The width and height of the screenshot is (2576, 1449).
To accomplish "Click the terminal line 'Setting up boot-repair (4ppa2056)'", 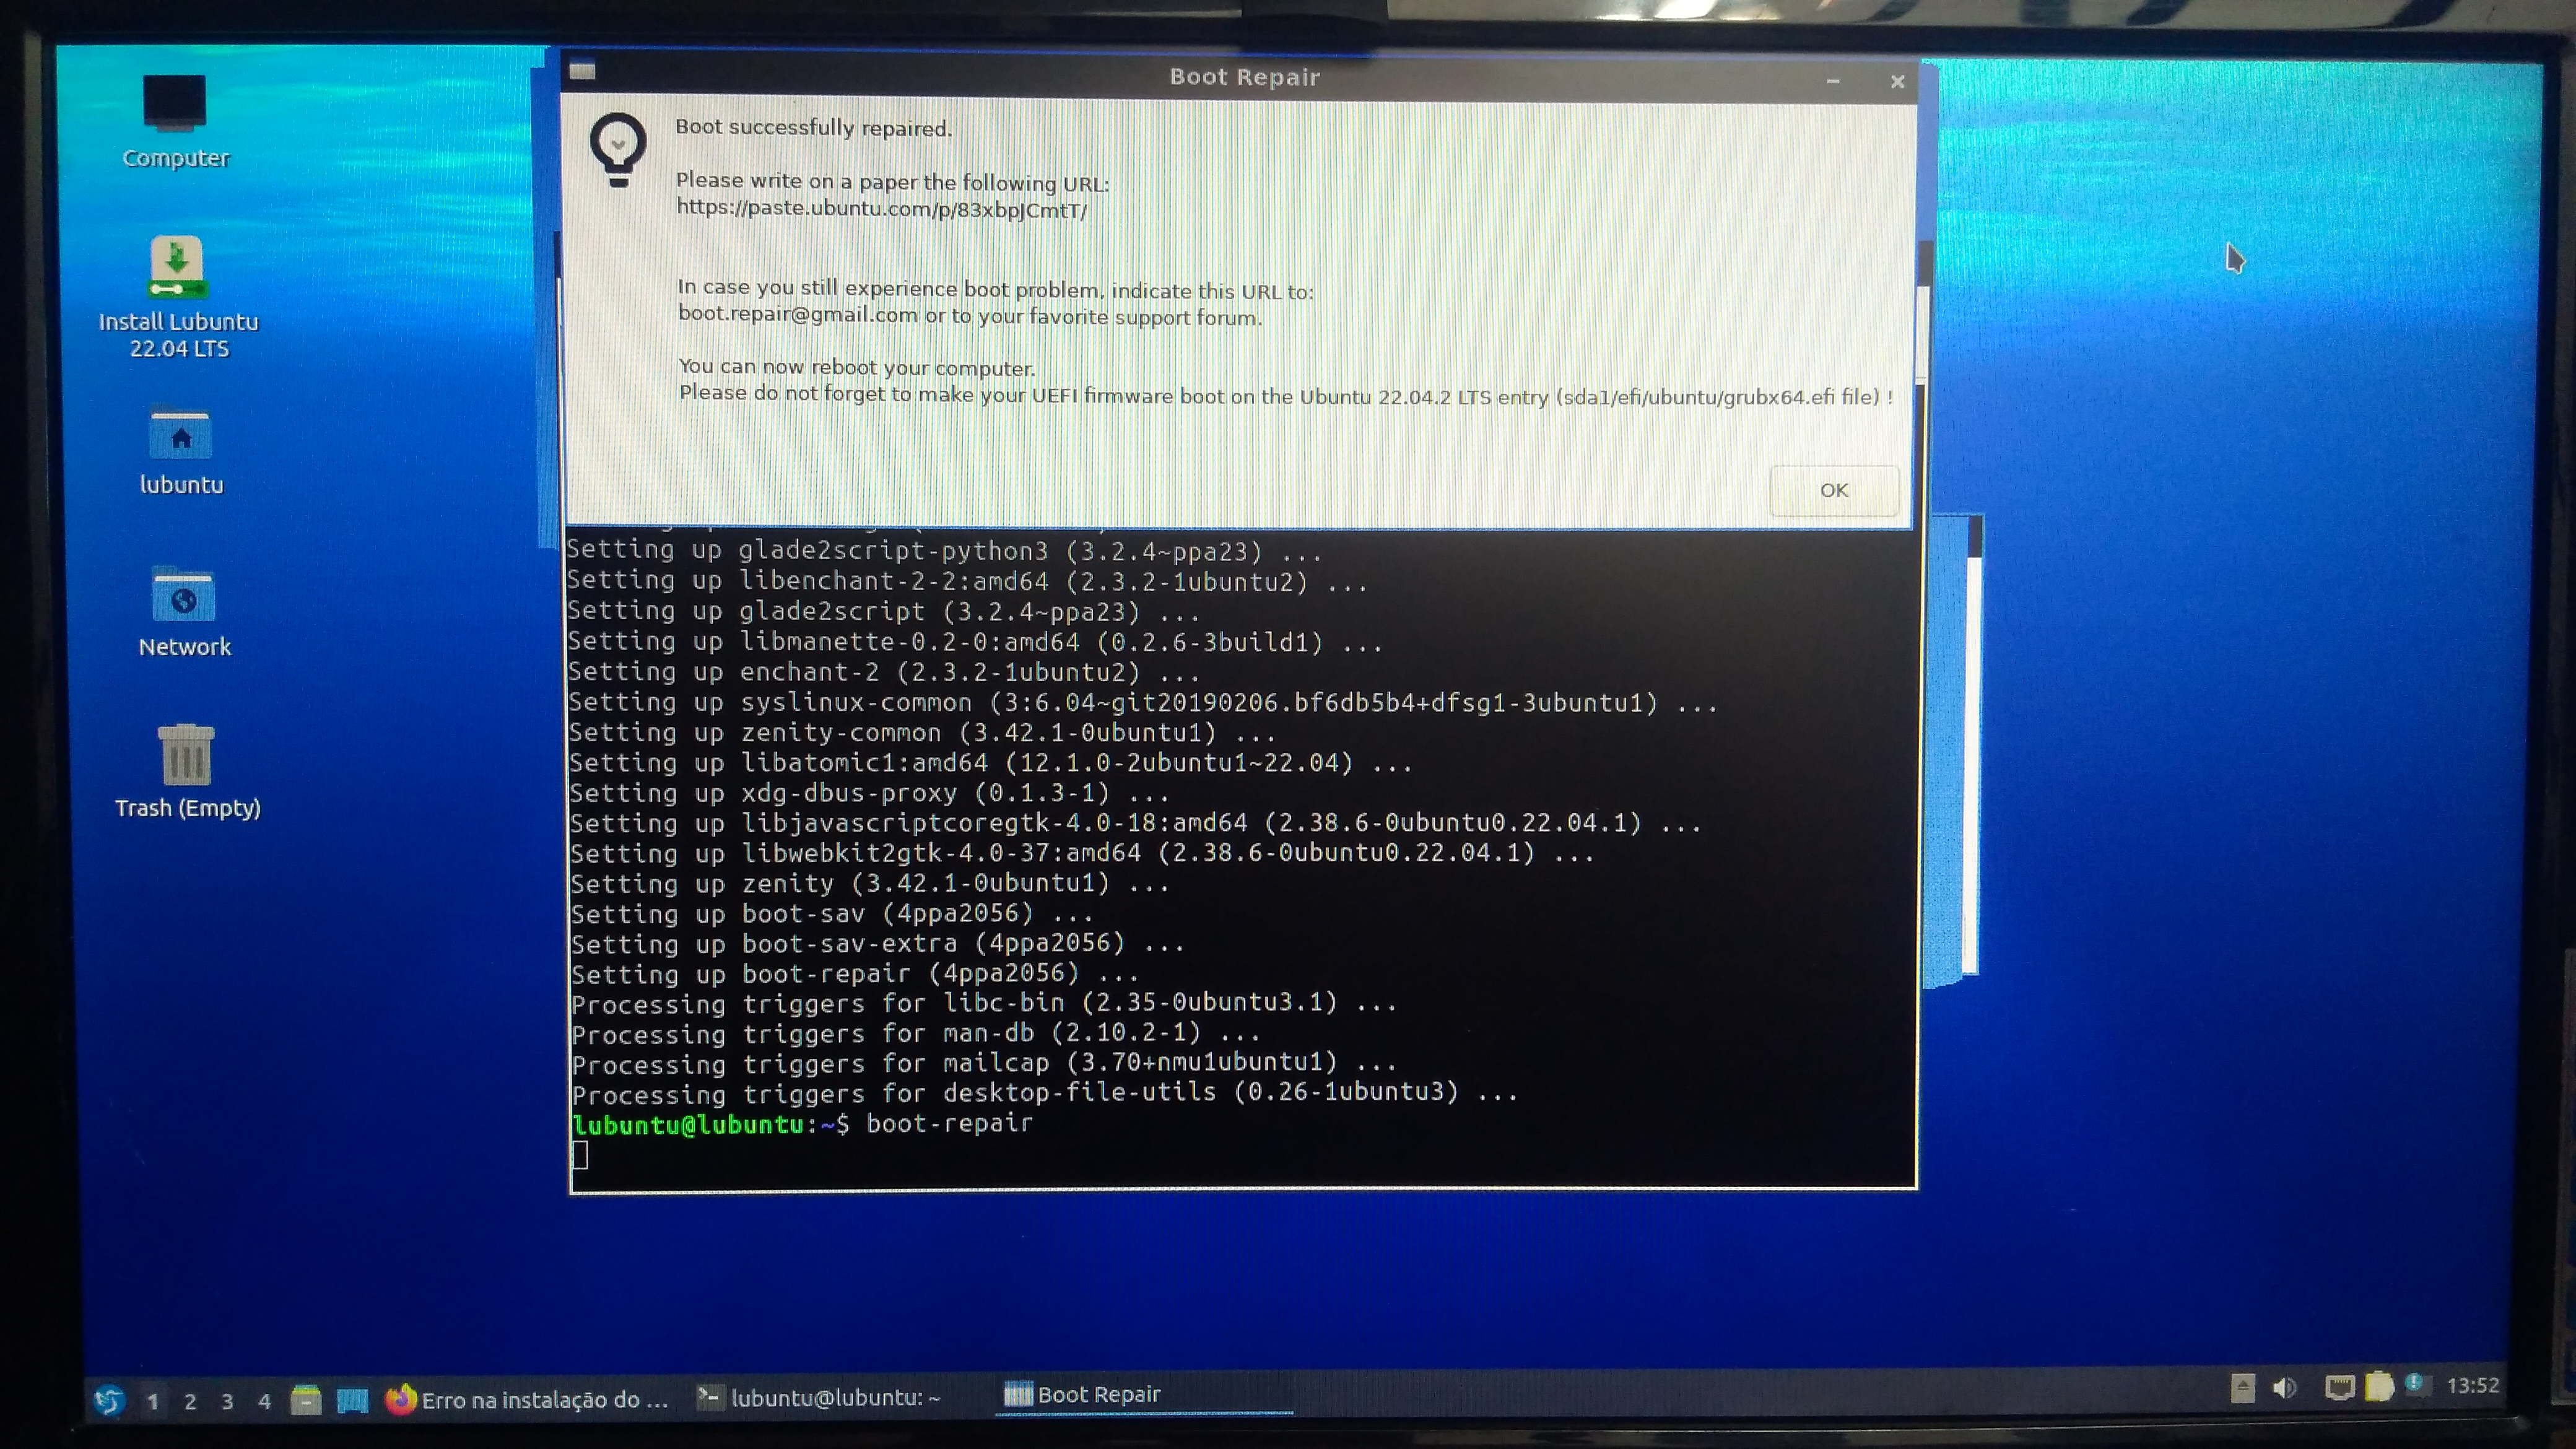I will point(854,973).
